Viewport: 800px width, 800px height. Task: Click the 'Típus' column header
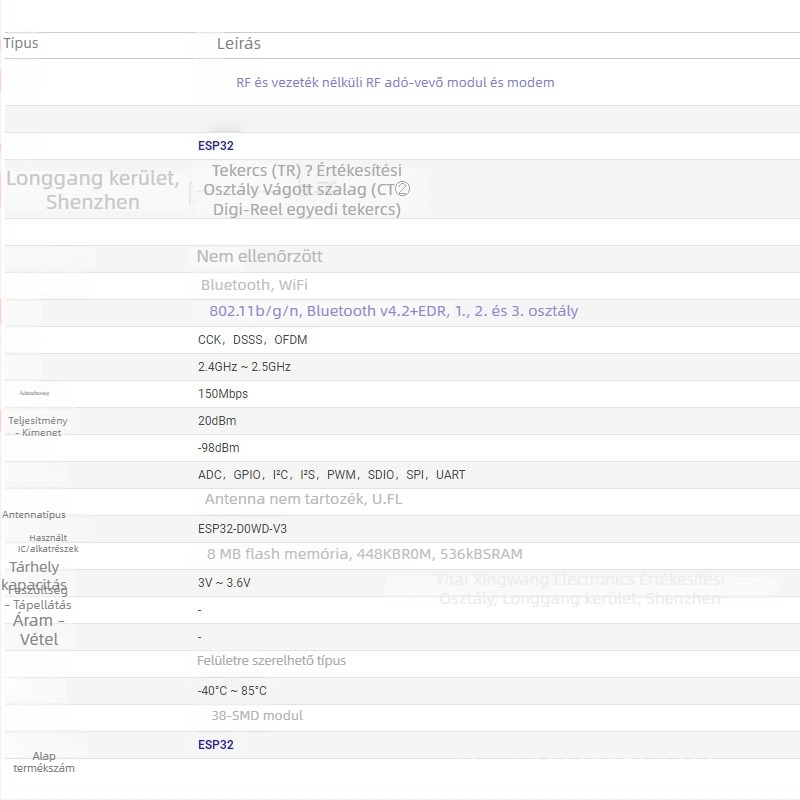(x=21, y=43)
